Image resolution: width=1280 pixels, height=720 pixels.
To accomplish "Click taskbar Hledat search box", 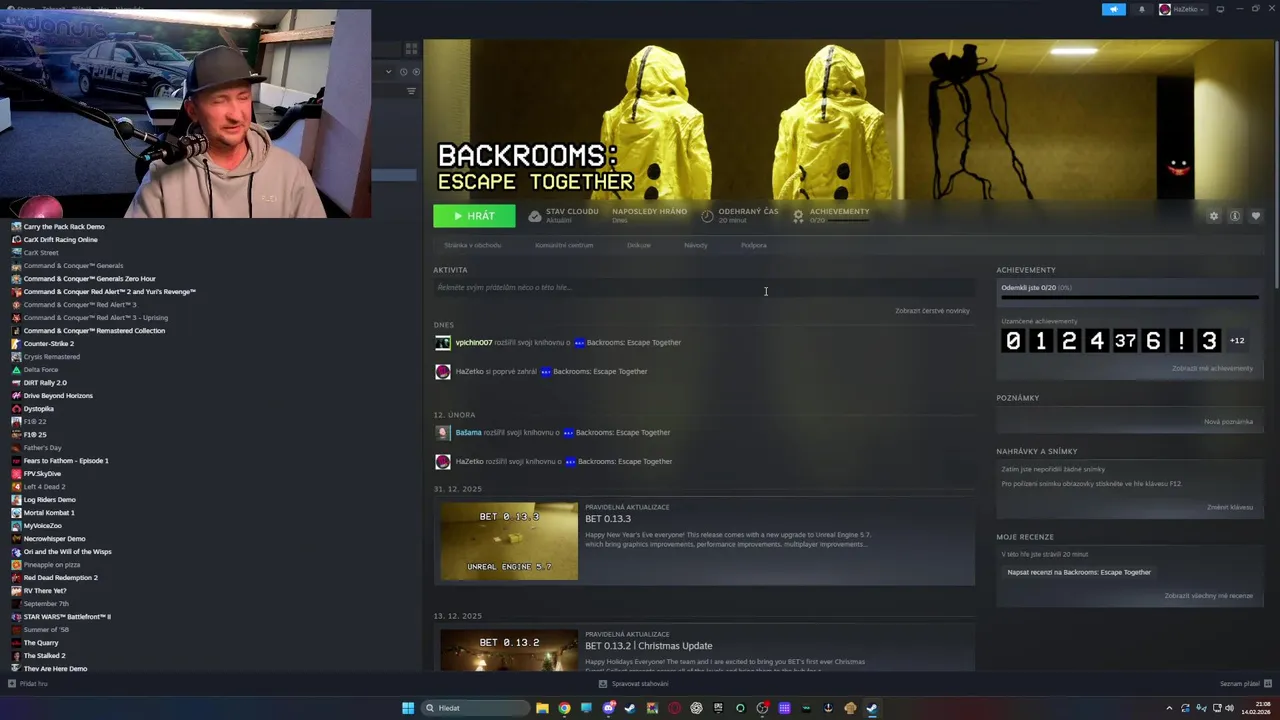I will point(476,708).
